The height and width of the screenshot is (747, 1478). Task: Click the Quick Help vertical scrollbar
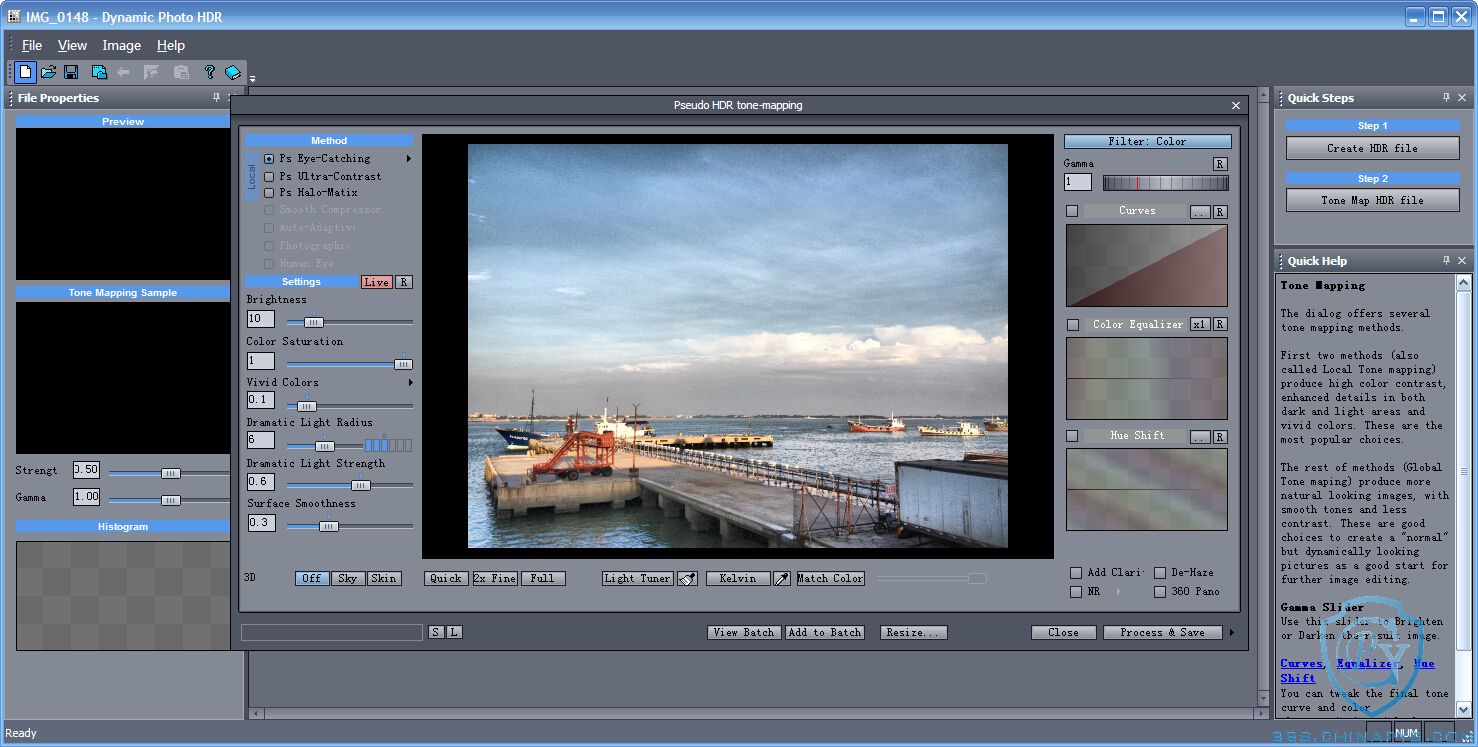(1463, 494)
